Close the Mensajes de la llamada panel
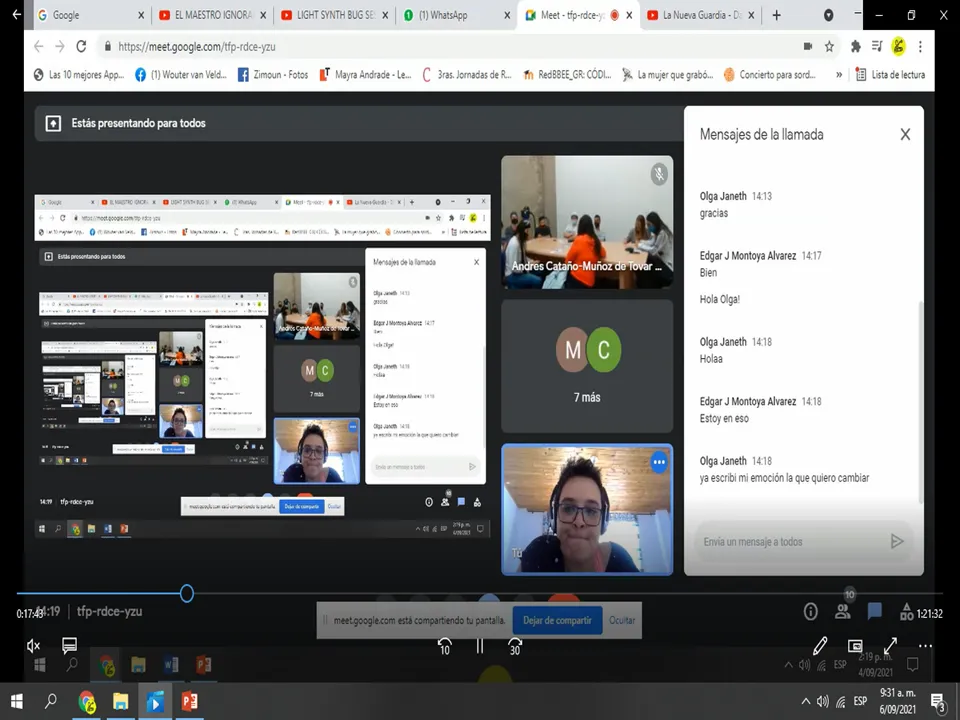 click(x=906, y=135)
